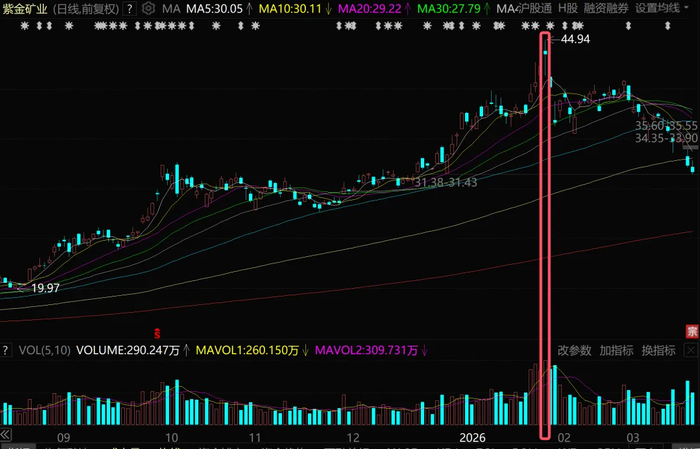Viewport: 700px width, 449px height.
Task: Click the red 宗 block-trade icon
Action: pyautogui.click(x=692, y=331)
